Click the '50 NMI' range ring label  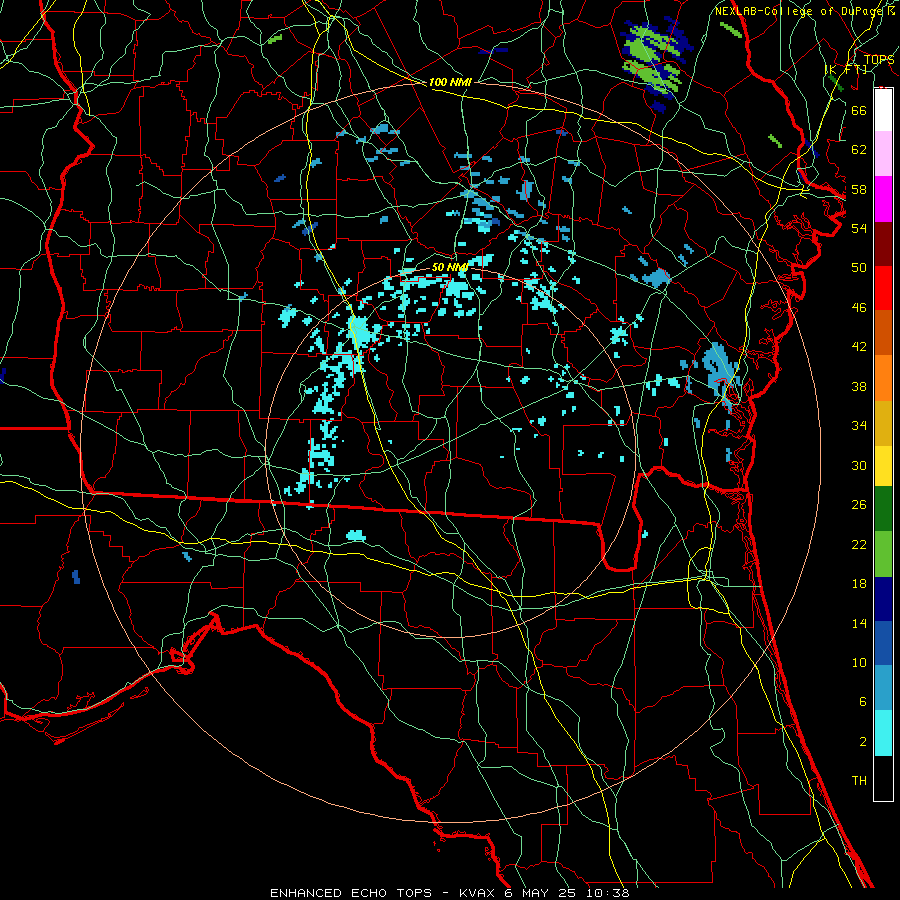coord(450,267)
